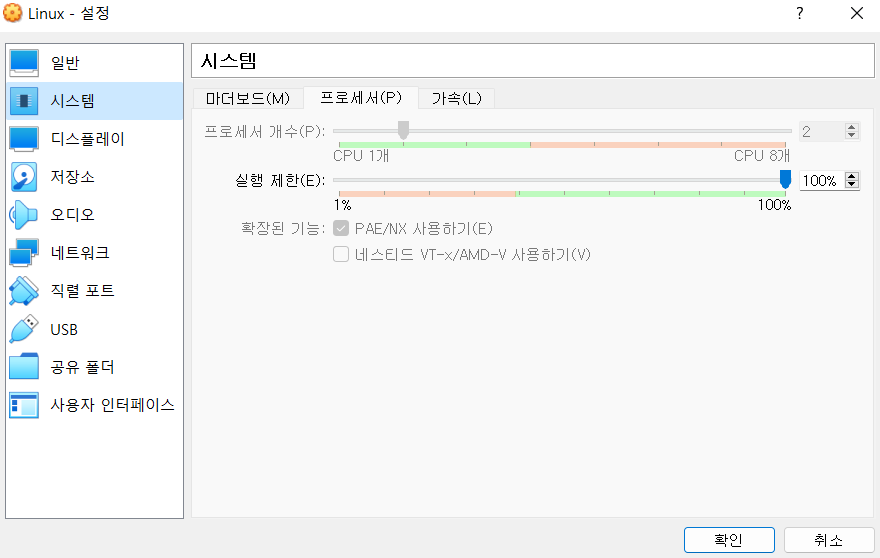Click the 공유 폴더 folder icon

(x=24, y=367)
